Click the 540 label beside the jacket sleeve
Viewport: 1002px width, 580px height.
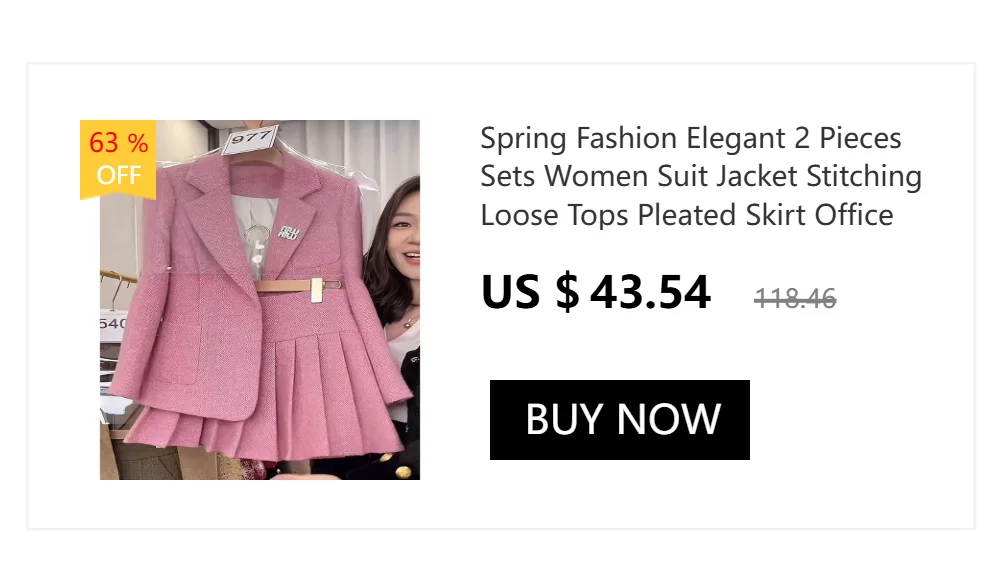112,323
